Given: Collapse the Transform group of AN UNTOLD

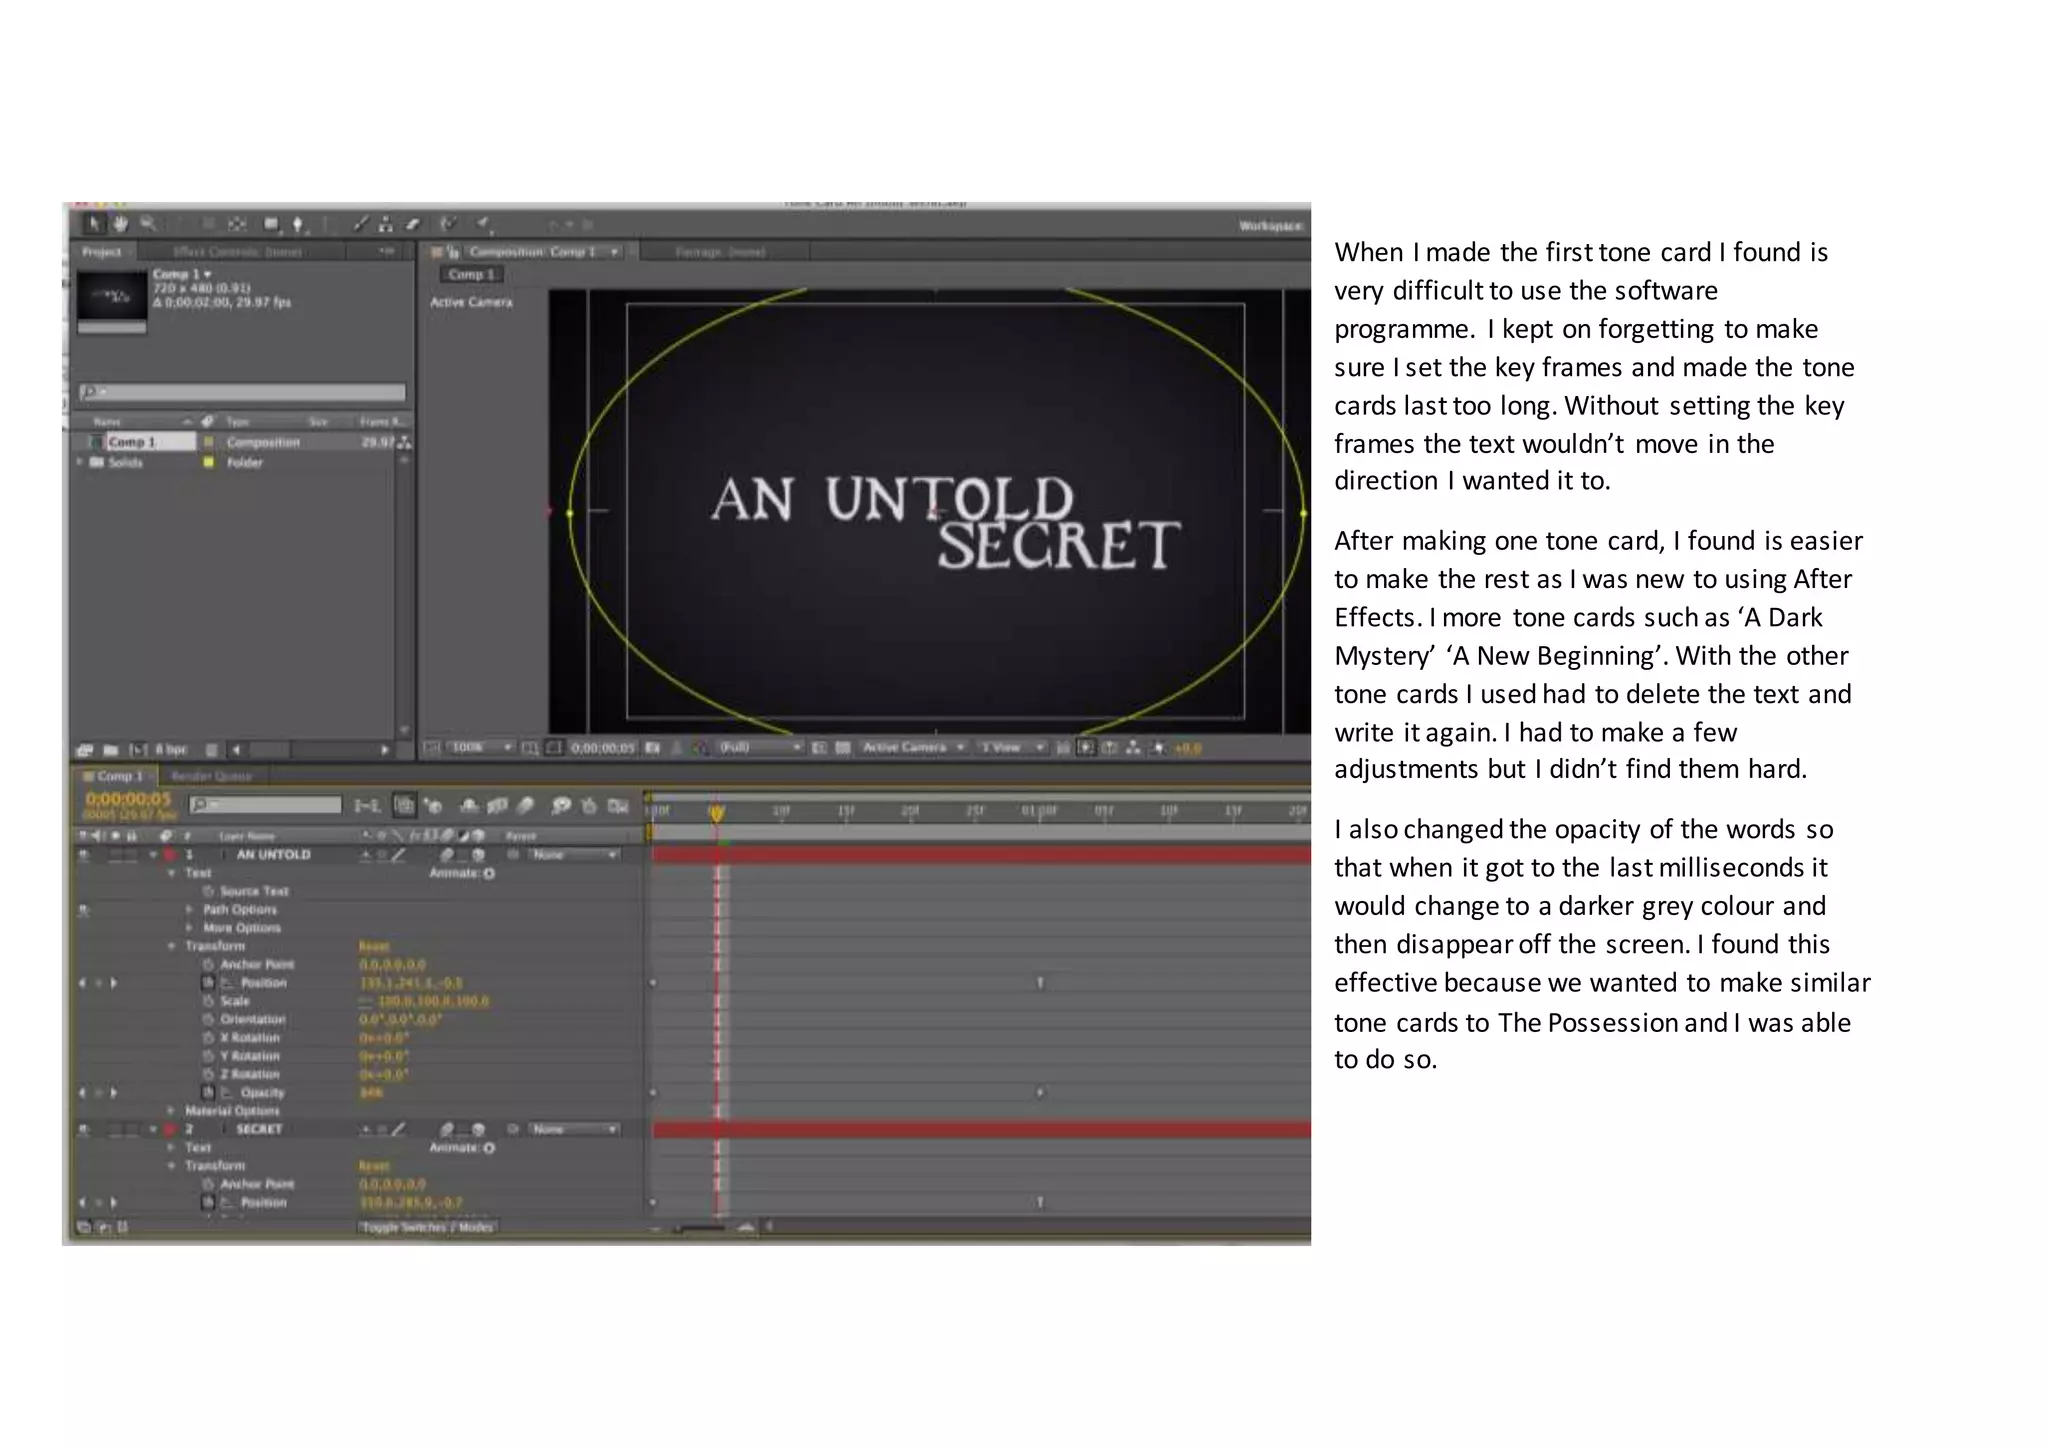Looking at the screenshot, I should 172,946.
